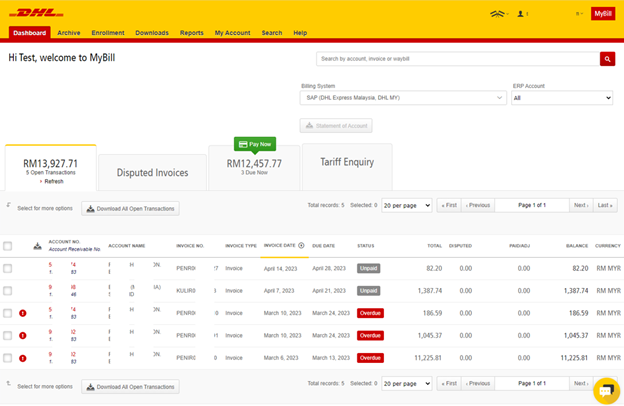
Task: Open the ERP Account dropdown
Action: coord(562,98)
